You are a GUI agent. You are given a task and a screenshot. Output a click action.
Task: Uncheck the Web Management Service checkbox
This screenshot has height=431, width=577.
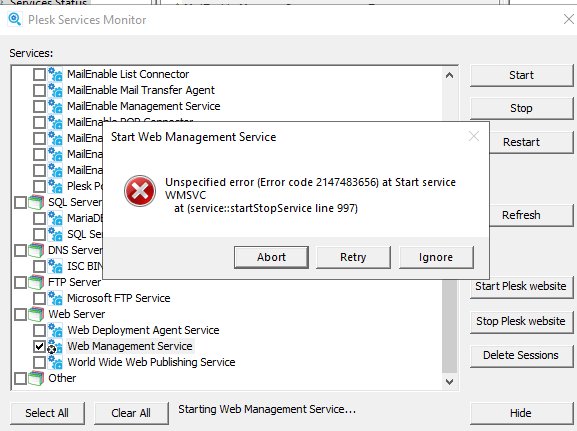coord(39,346)
